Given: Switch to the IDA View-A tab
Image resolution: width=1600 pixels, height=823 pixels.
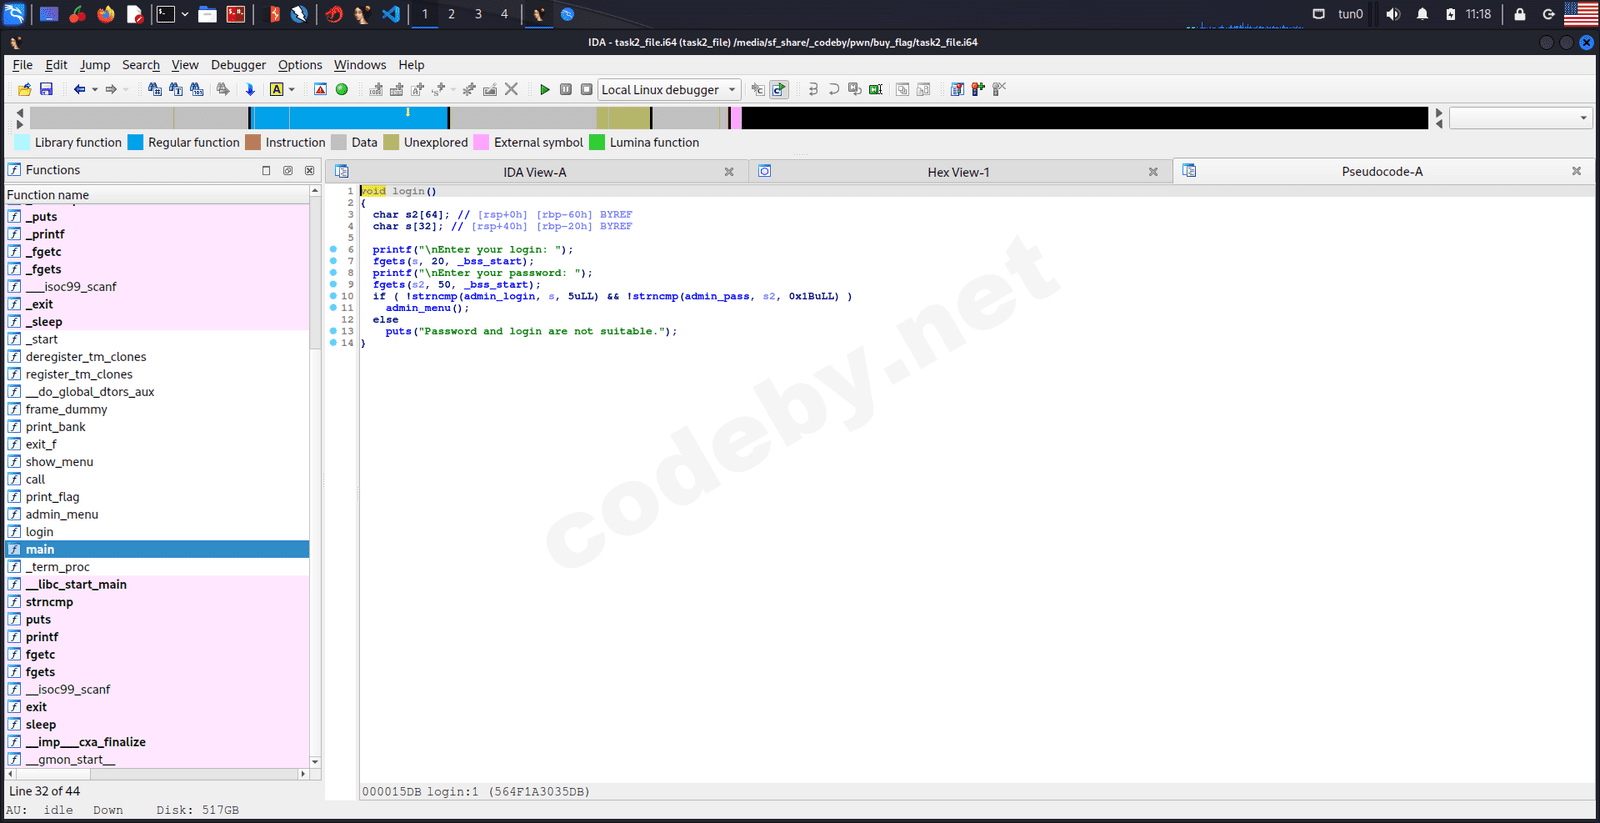Looking at the screenshot, I should [535, 172].
